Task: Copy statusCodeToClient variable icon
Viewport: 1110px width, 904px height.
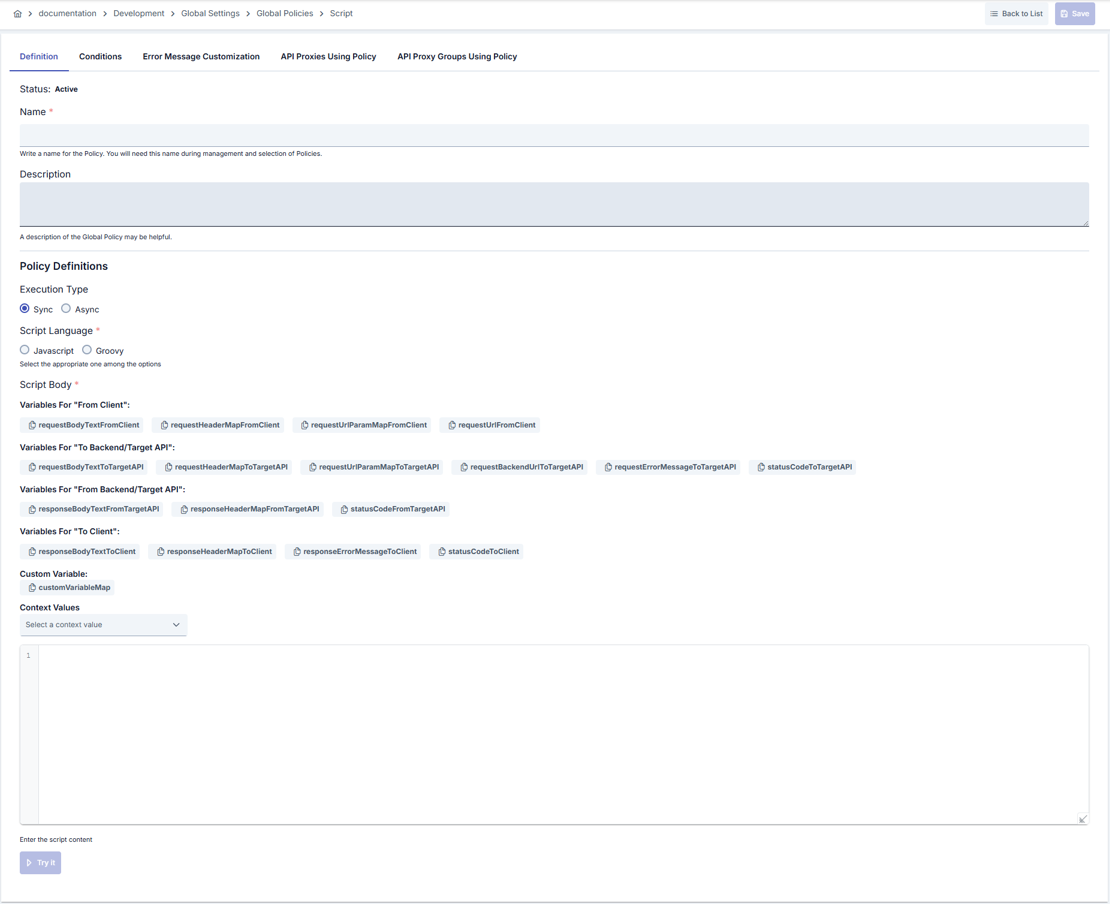Action: click(442, 551)
